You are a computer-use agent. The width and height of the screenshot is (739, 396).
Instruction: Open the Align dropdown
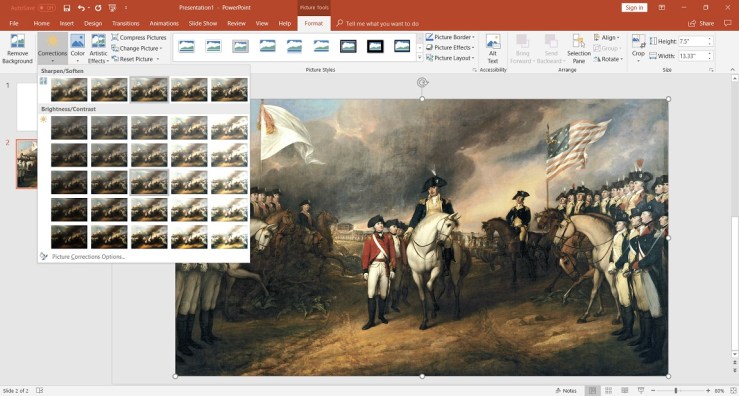coord(607,37)
